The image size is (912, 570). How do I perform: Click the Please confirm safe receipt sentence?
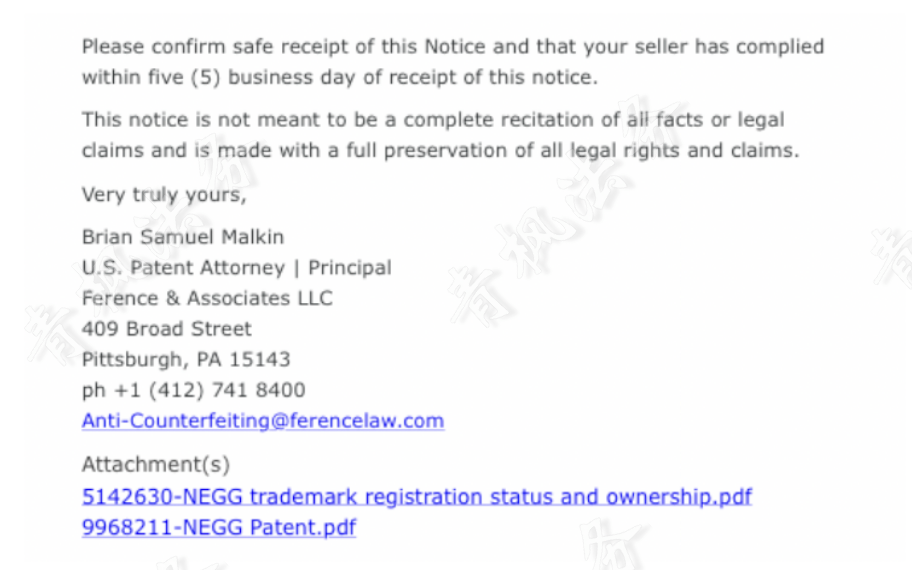tap(300, 47)
